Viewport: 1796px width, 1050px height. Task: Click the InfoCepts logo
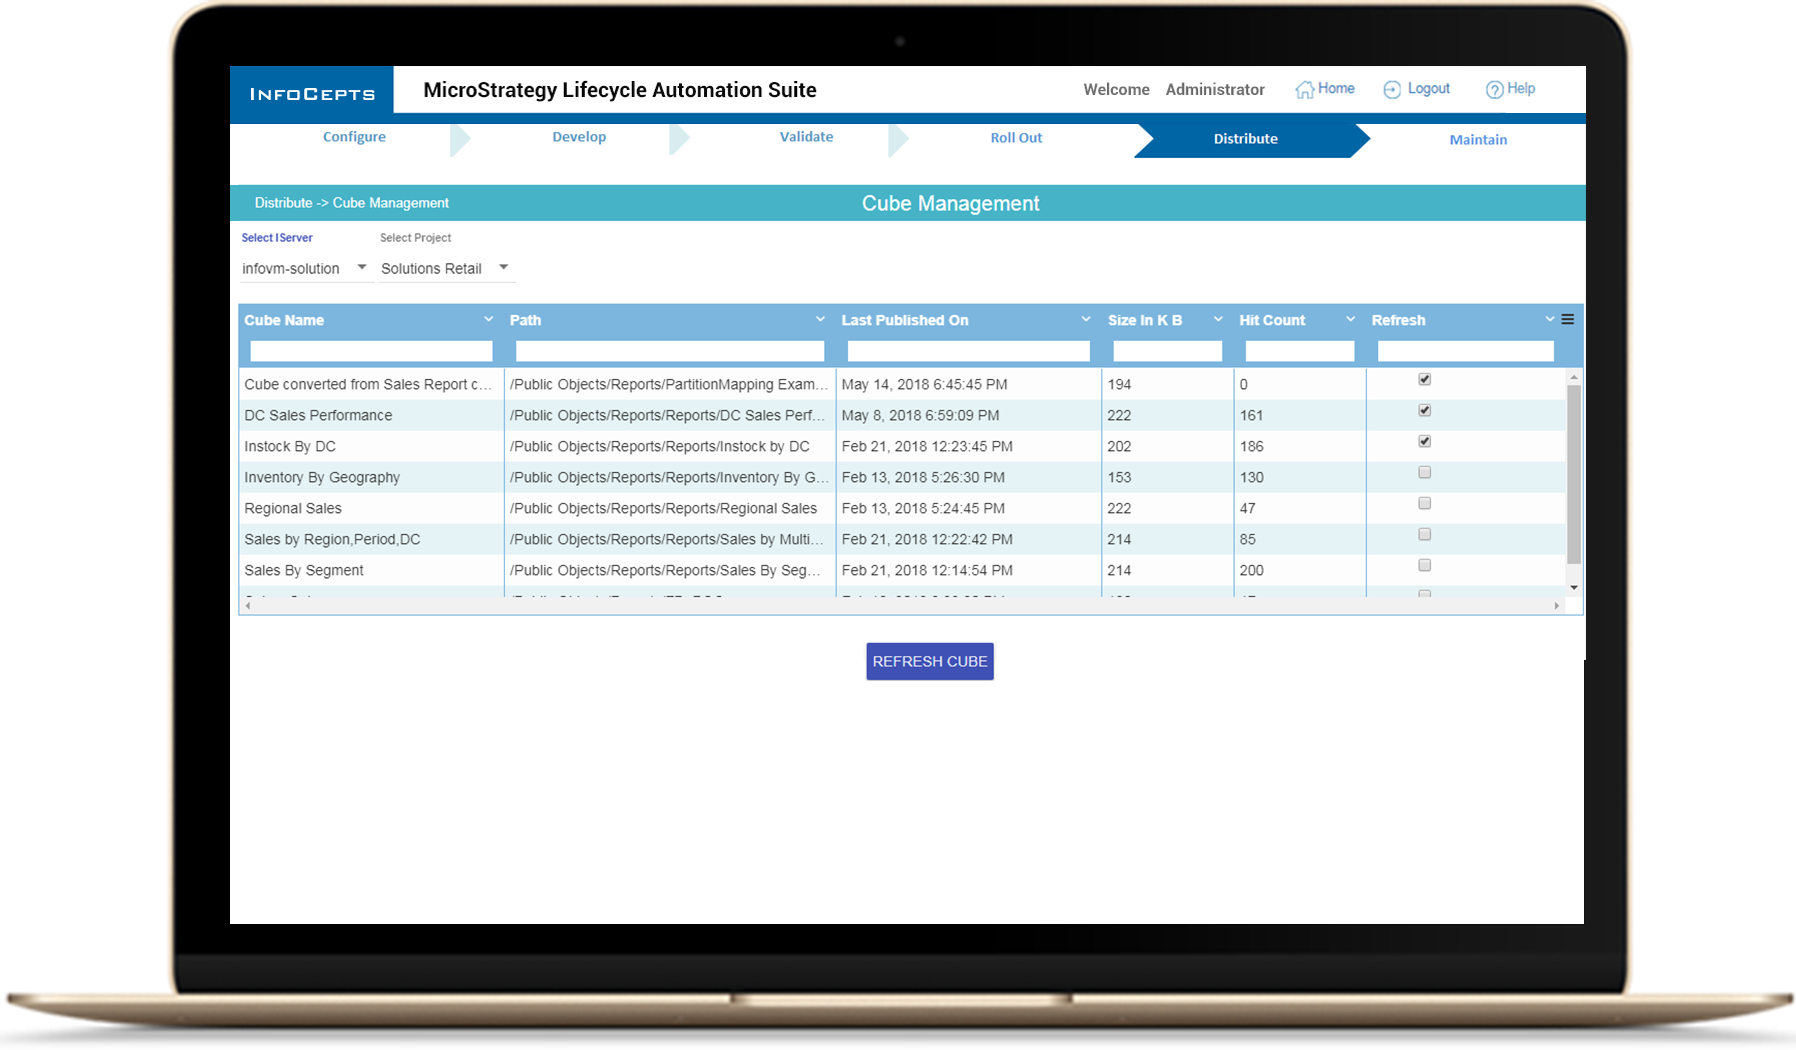tap(312, 94)
